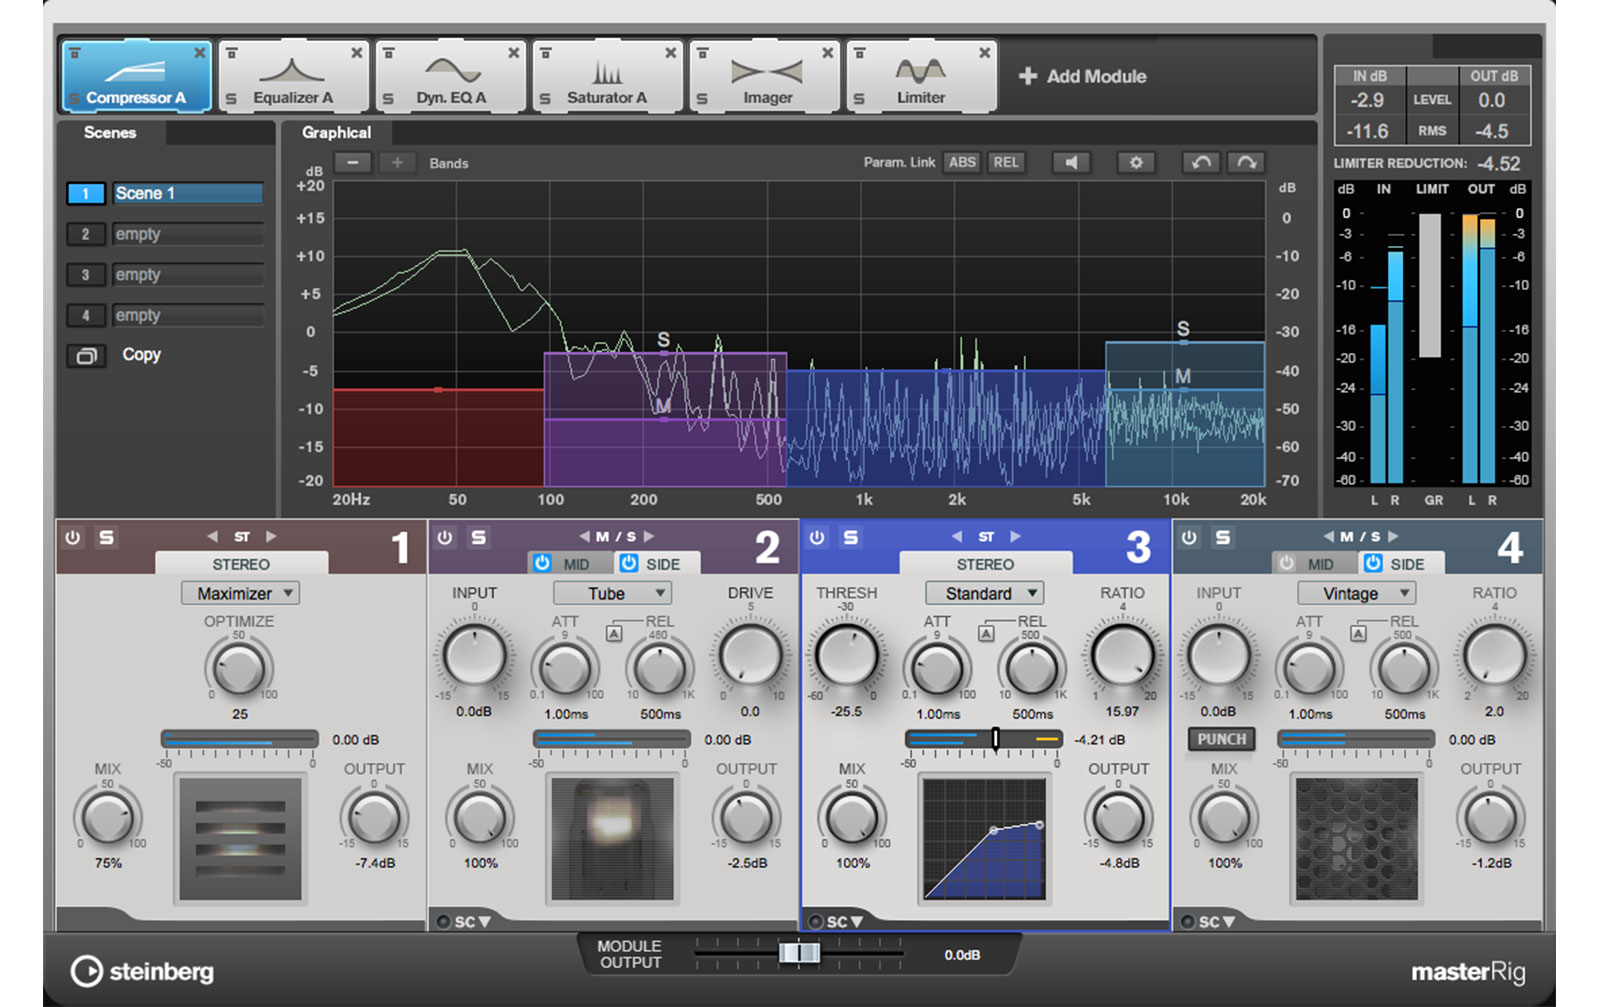
Task: Select next channel mode in band 2
Action: coord(649,537)
